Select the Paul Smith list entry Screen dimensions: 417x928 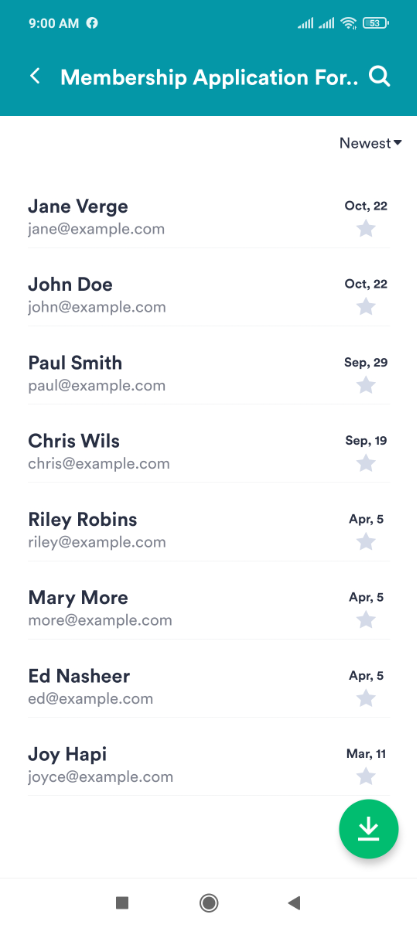coord(208,373)
